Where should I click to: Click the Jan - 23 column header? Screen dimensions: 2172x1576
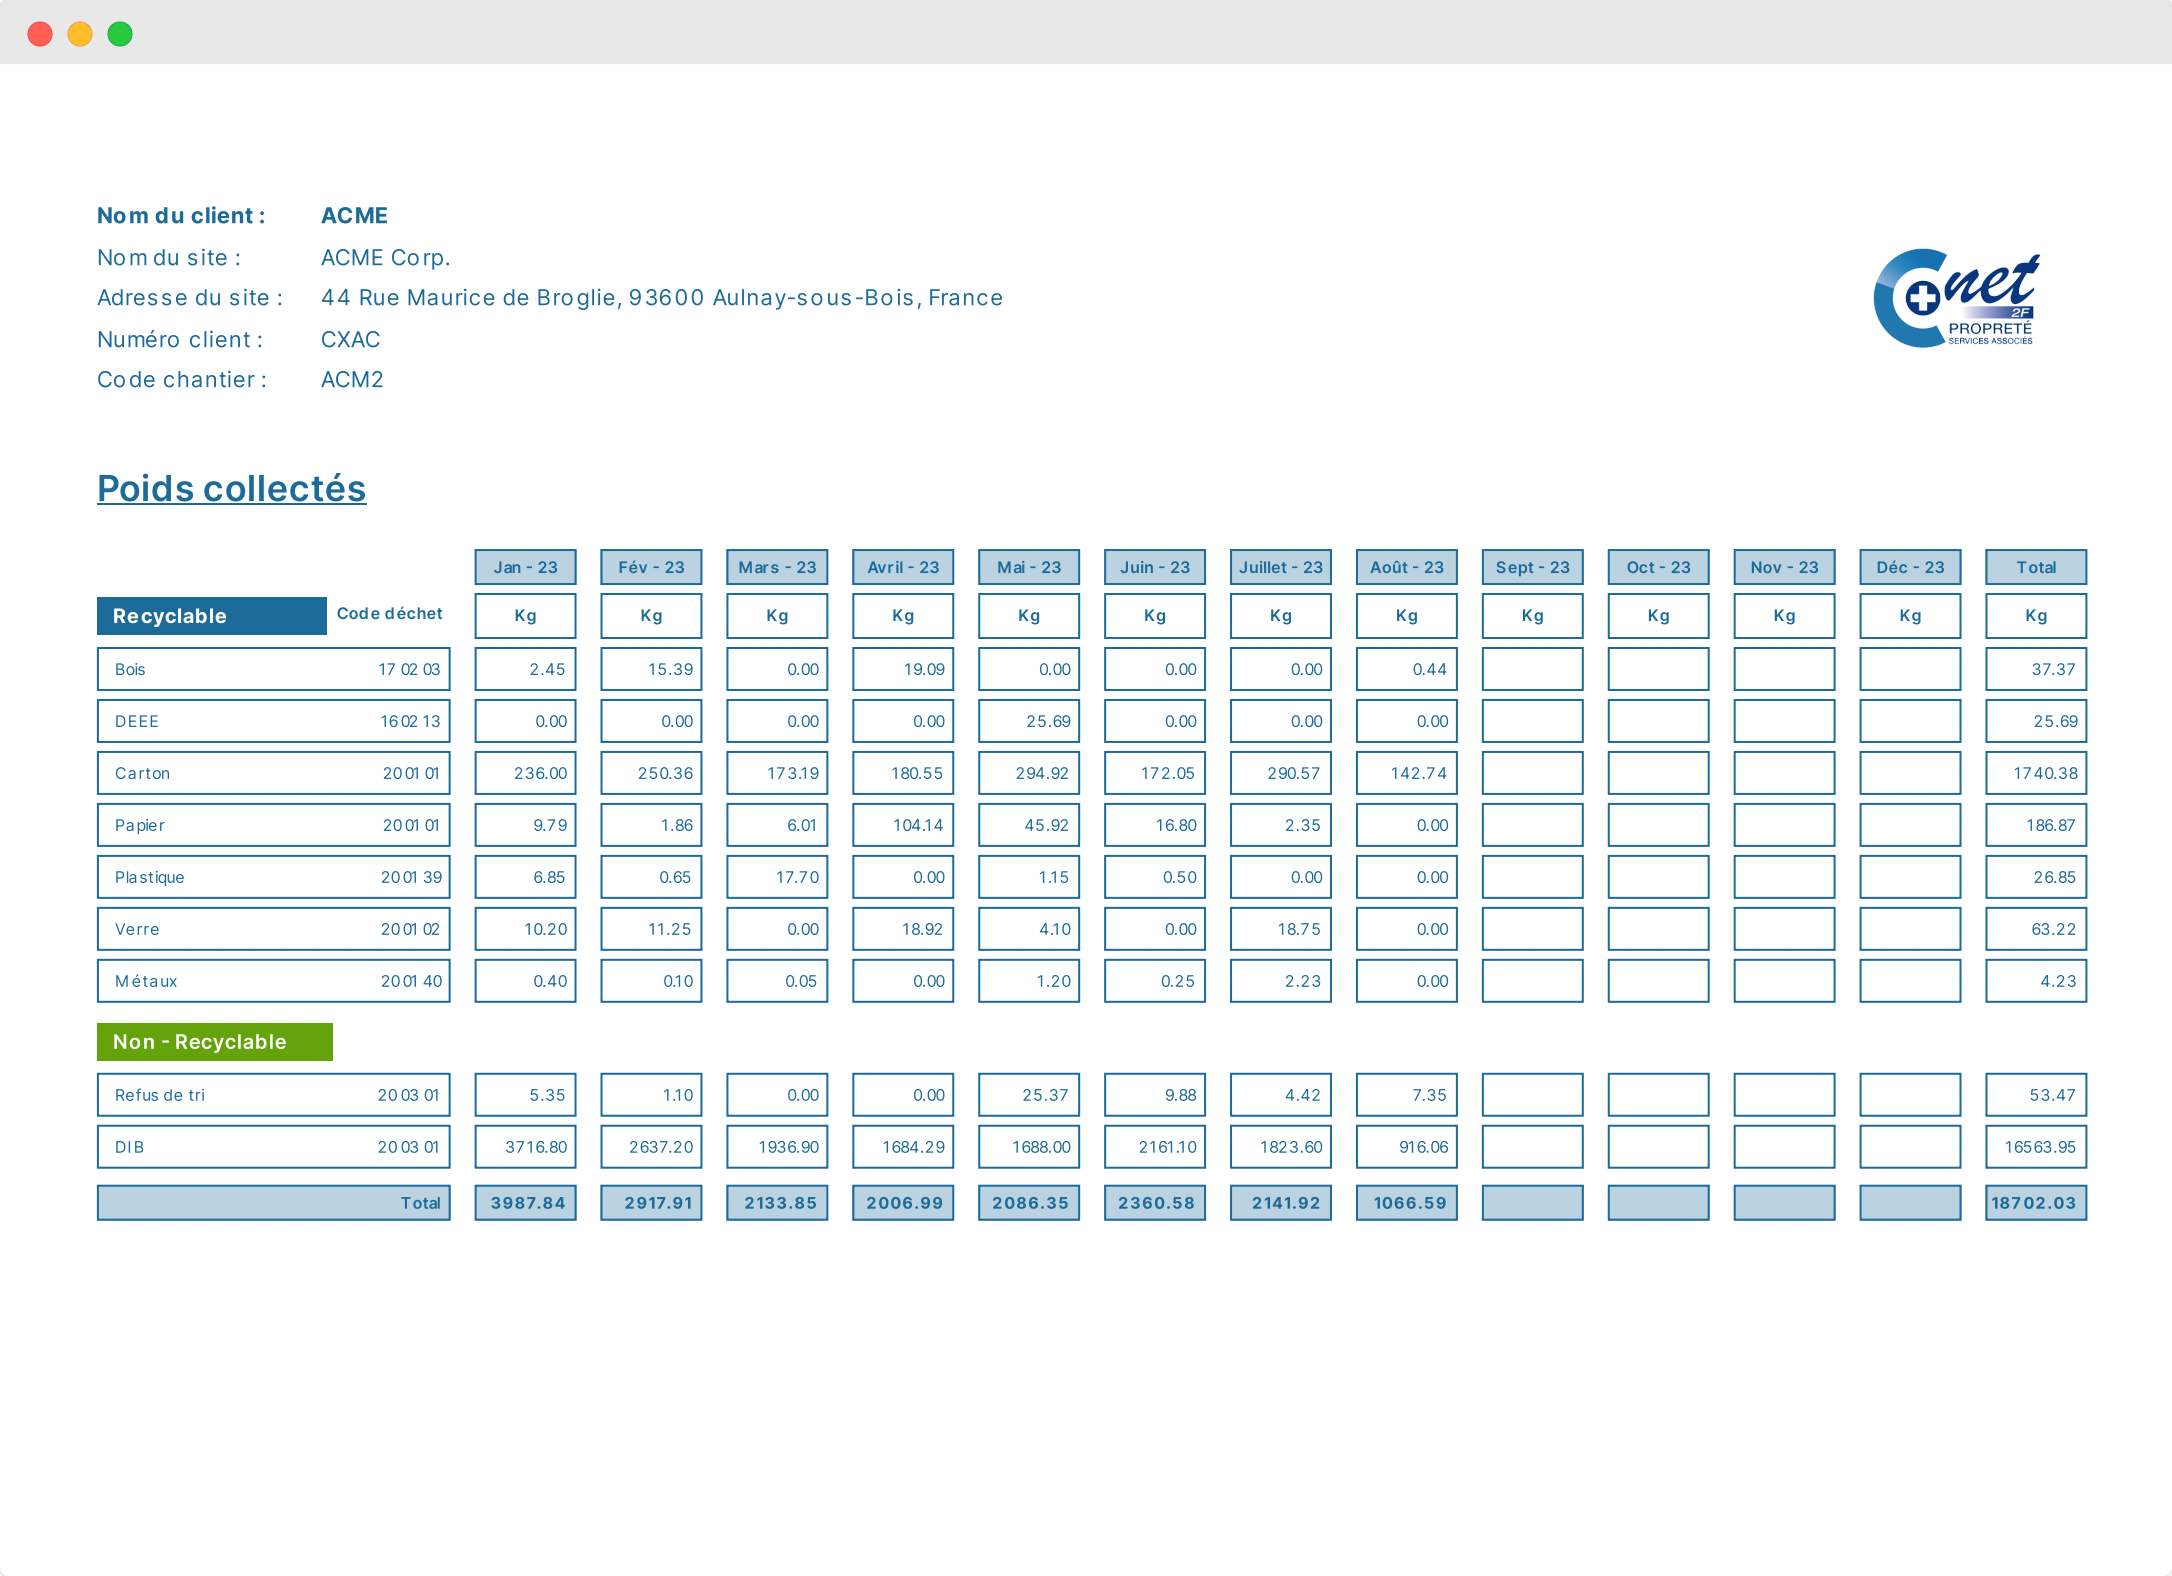(525, 567)
